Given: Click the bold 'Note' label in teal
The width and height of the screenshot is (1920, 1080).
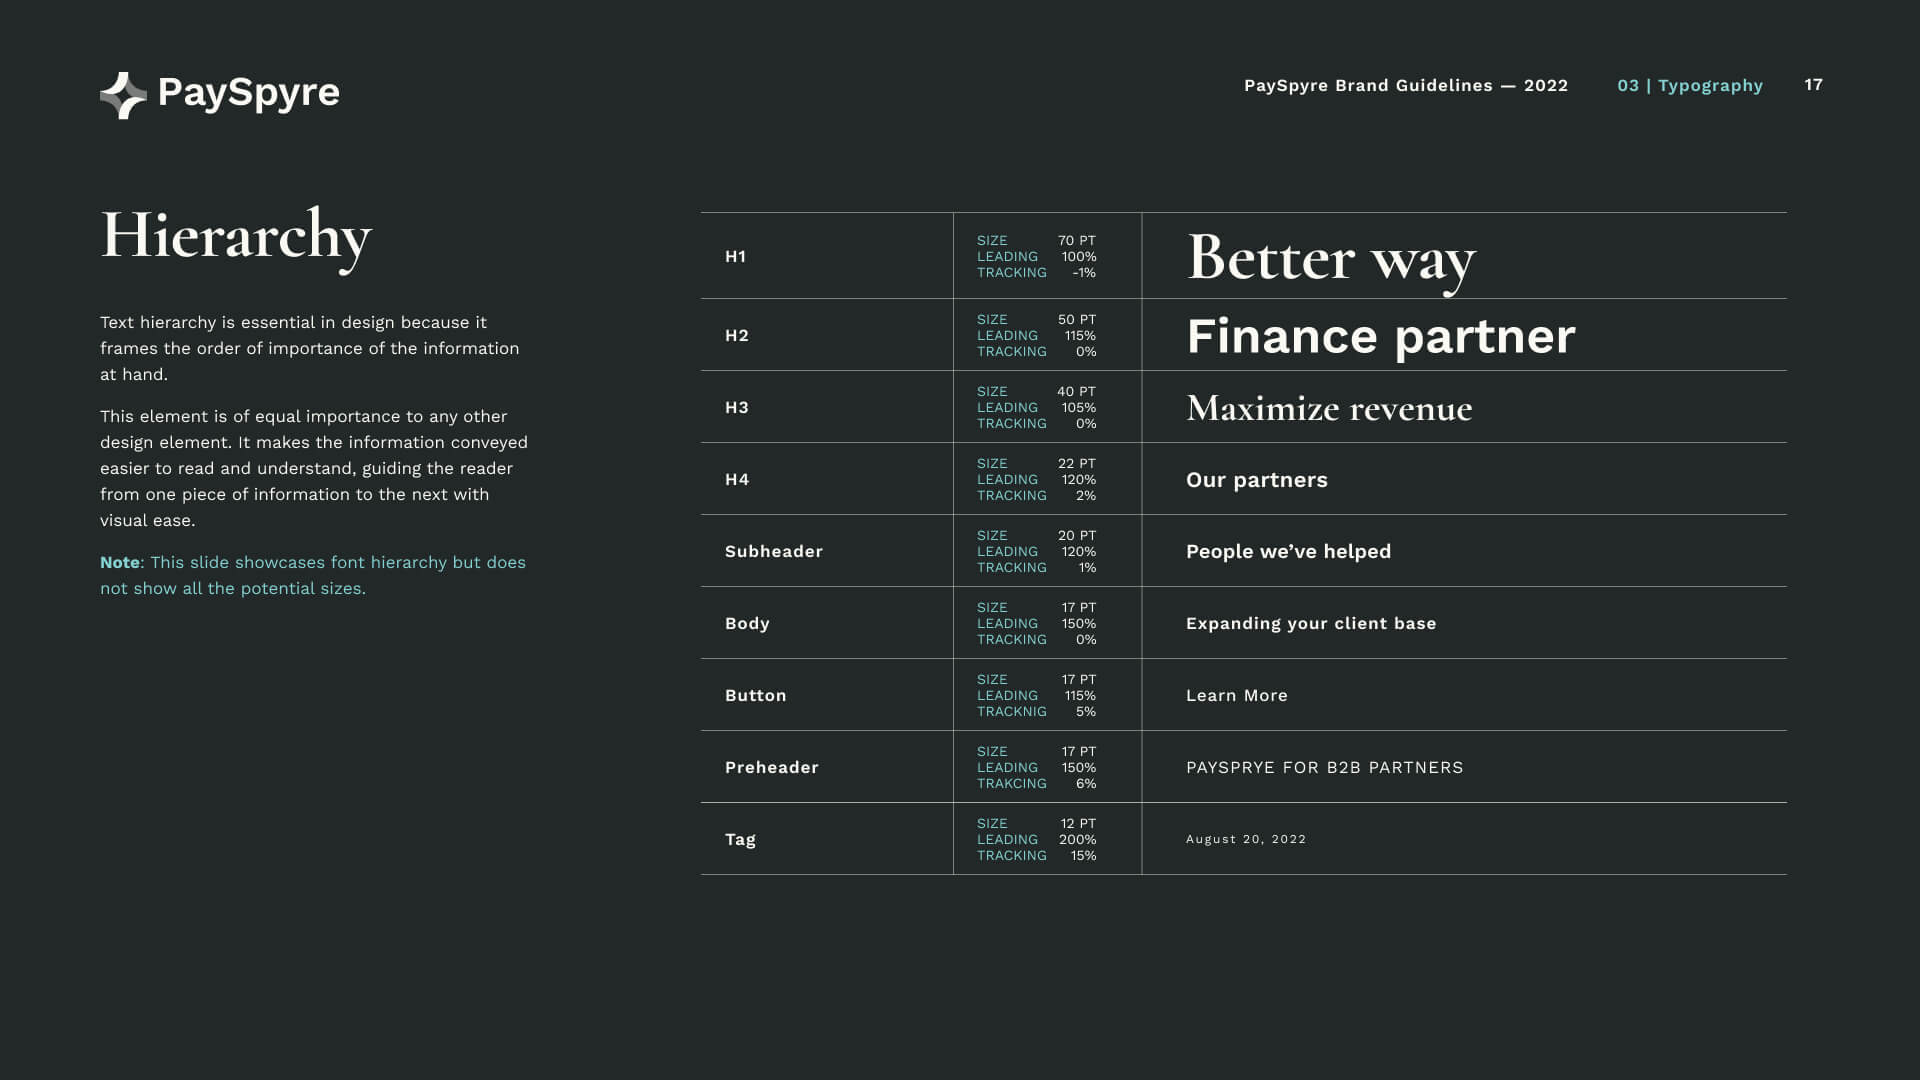Looking at the screenshot, I should tap(120, 563).
